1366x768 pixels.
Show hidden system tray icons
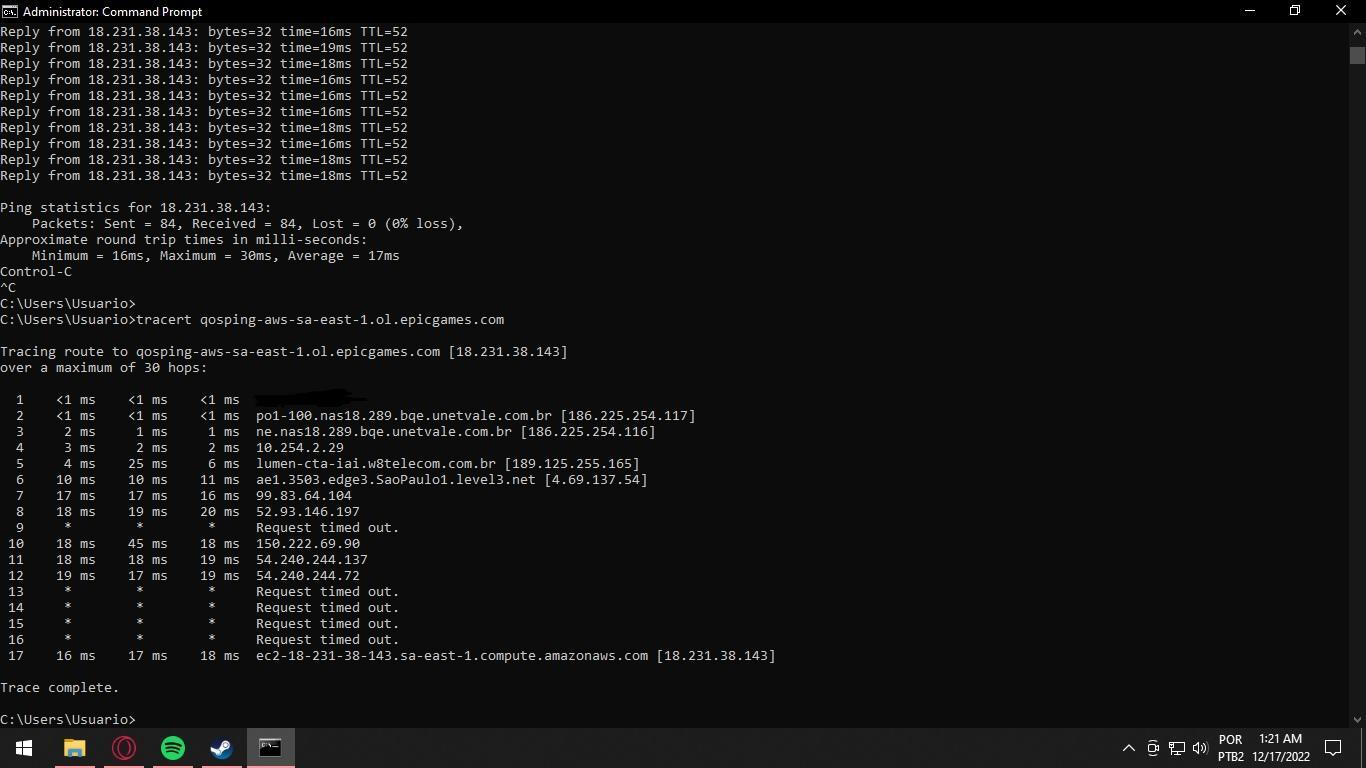[x=1129, y=748]
